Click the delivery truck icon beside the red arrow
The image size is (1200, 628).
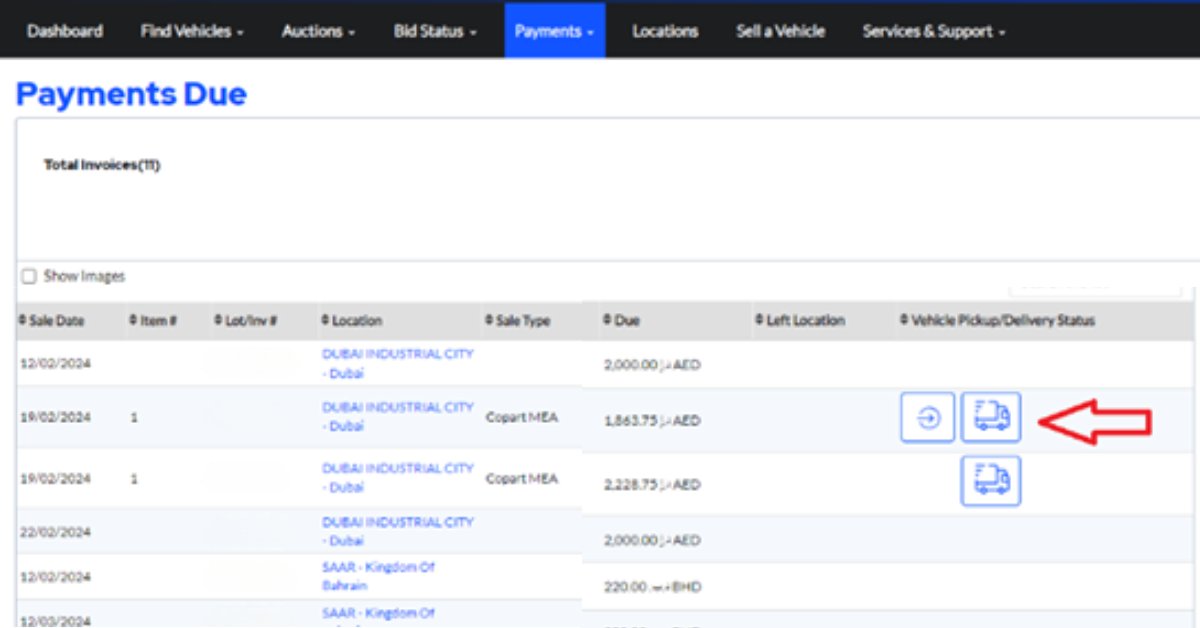coord(991,418)
